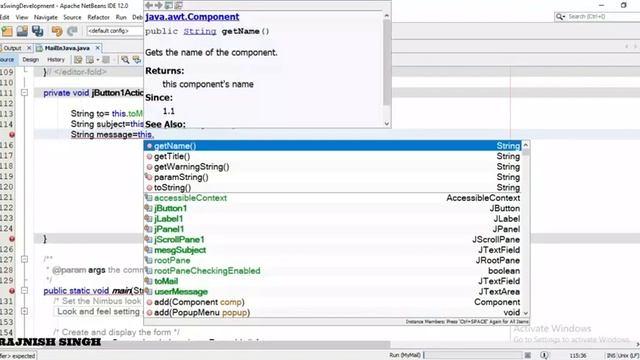Screen dimensions: 640x360
Task: Open the default config combo box
Action: [115, 31]
